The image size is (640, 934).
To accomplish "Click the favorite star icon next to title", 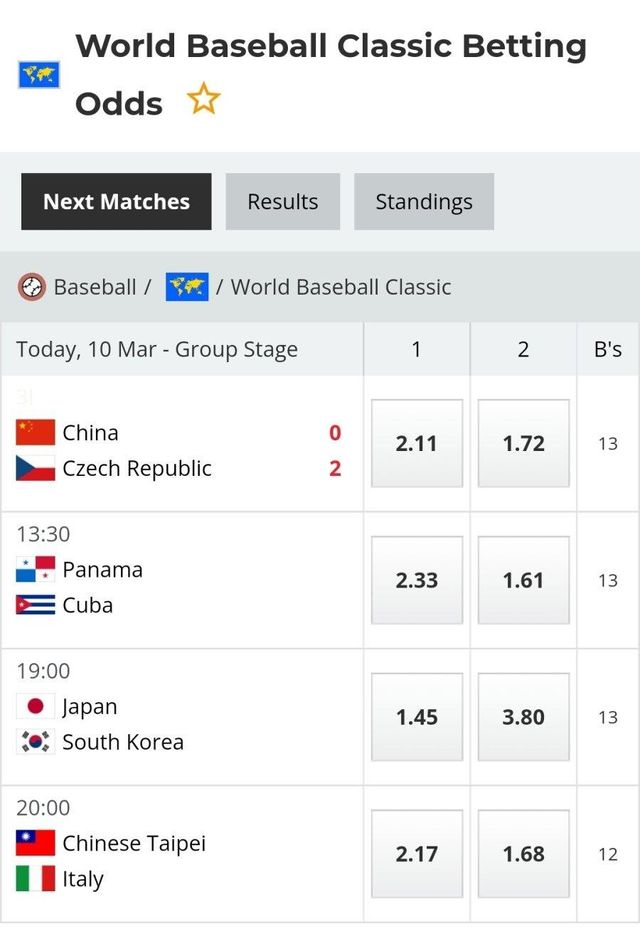I will tap(204, 100).
